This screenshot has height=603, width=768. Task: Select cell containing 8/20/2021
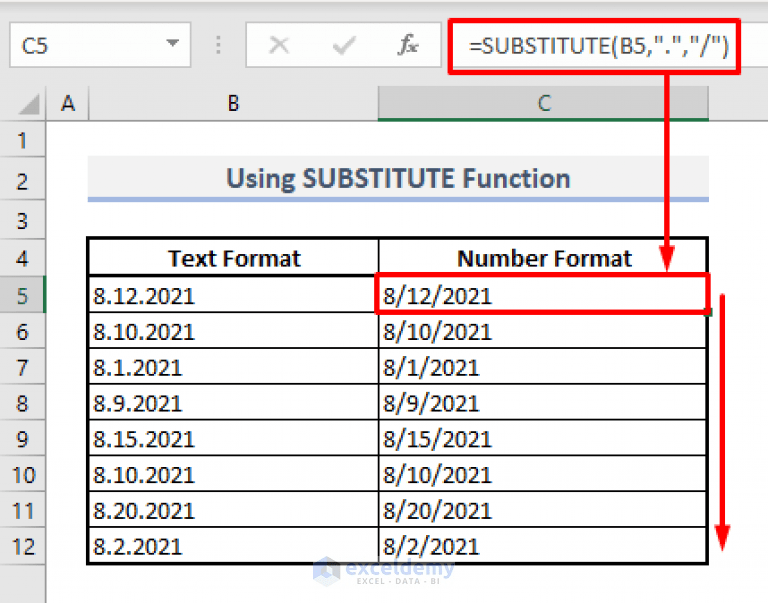click(543, 510)
